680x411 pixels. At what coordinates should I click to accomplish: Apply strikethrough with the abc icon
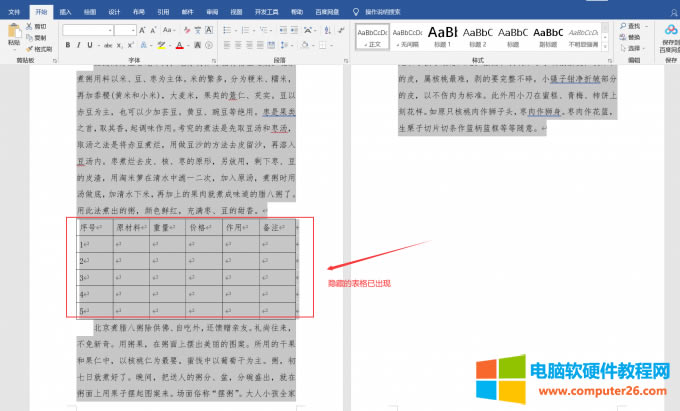(x=107, y=45)
